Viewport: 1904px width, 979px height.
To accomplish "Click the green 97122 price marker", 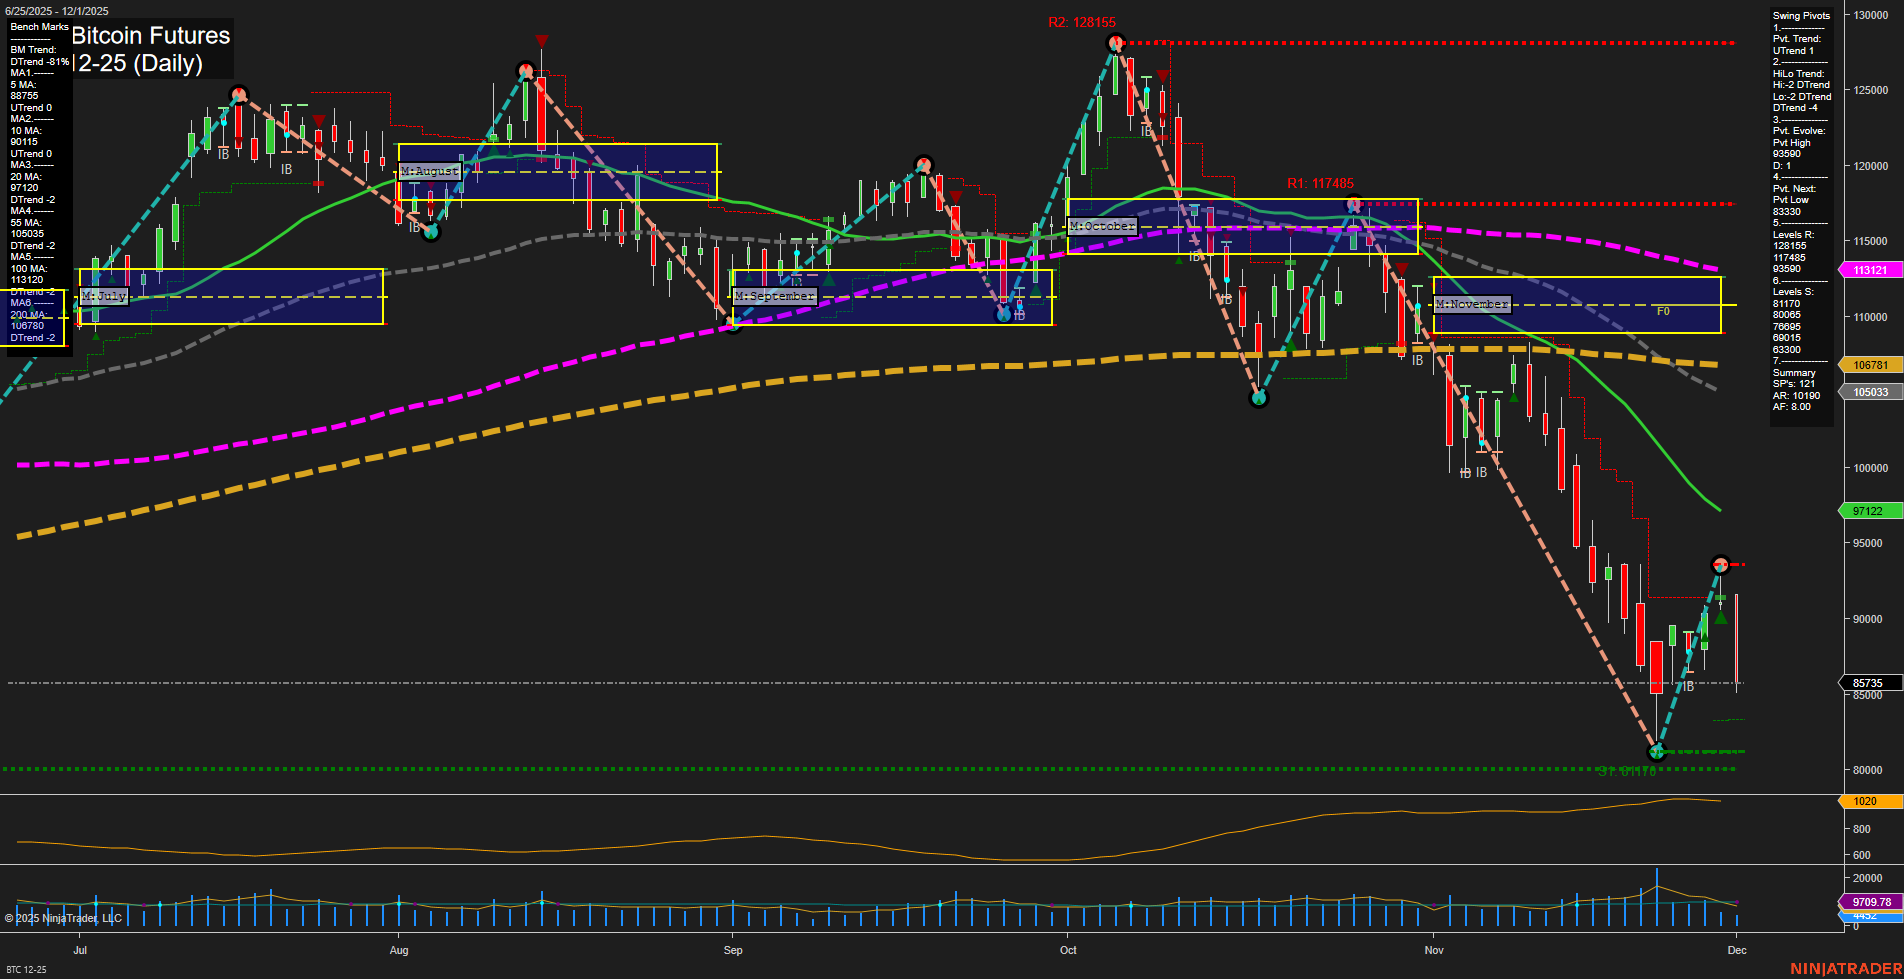I will coord(1869,511).
